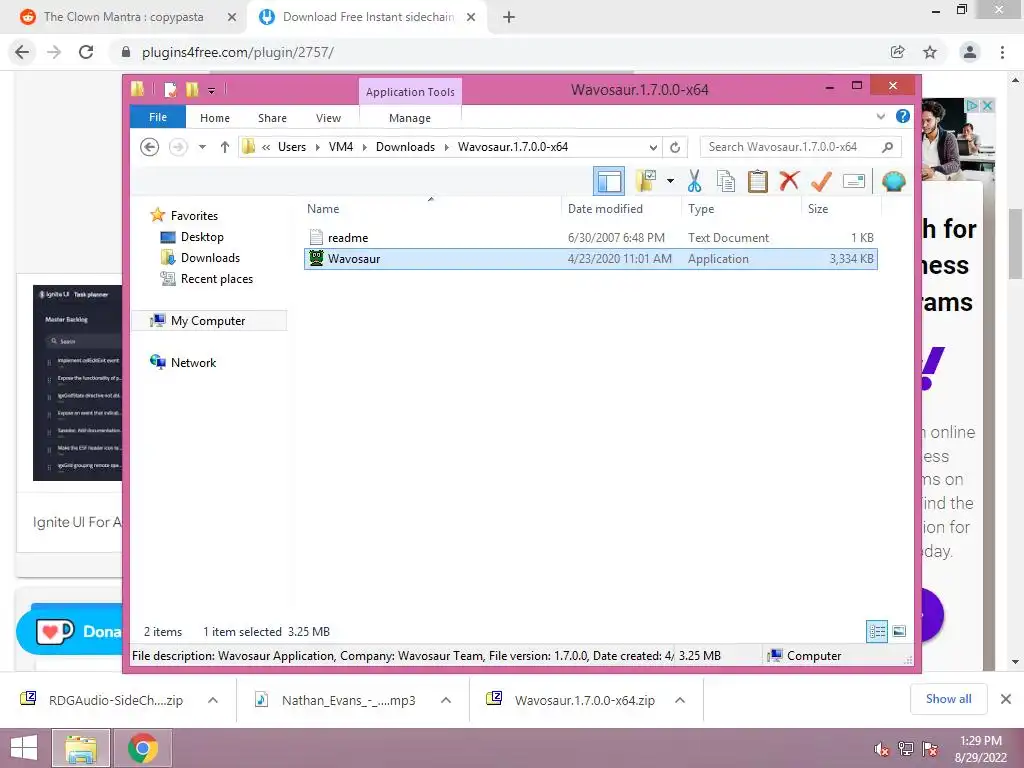
Task: Toggle the preview pane layout icon
Action: [609, 181]
